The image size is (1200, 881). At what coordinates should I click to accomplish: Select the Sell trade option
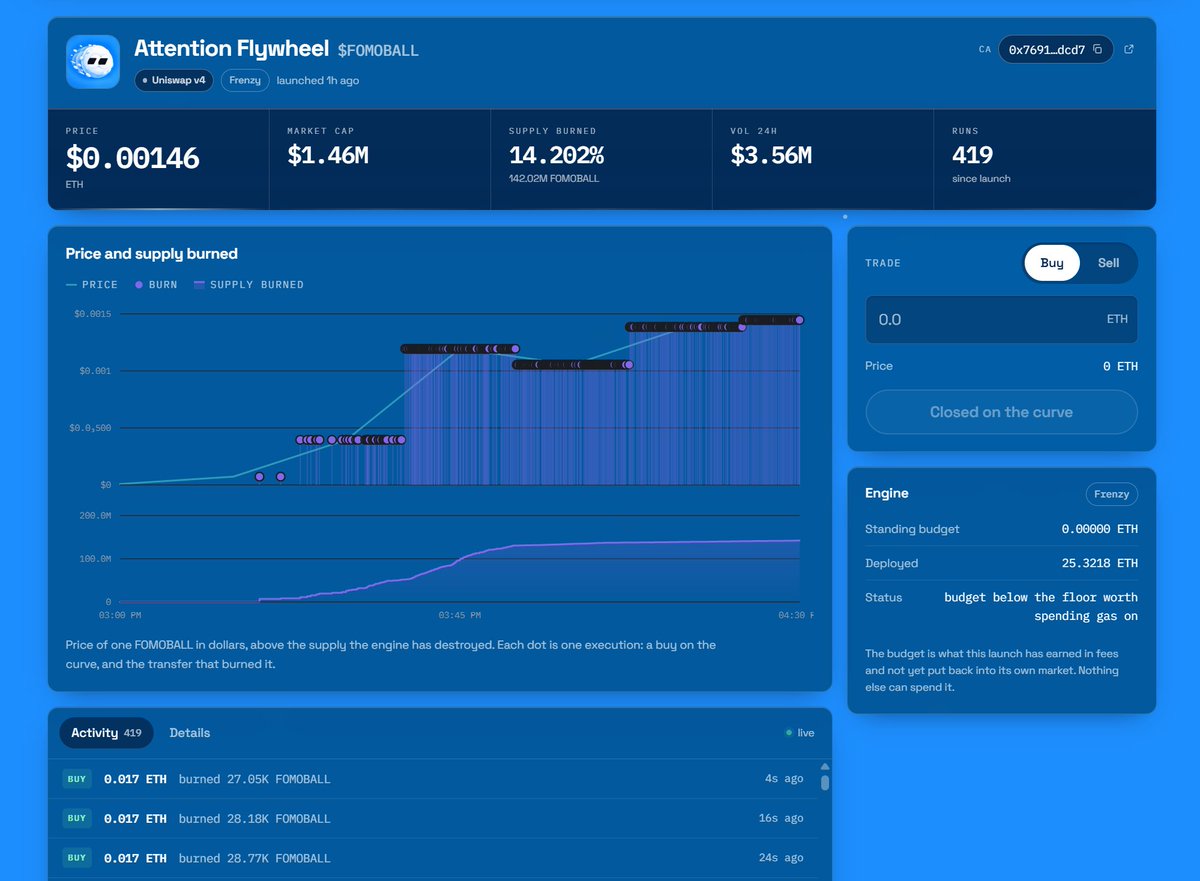[1109, 263]
